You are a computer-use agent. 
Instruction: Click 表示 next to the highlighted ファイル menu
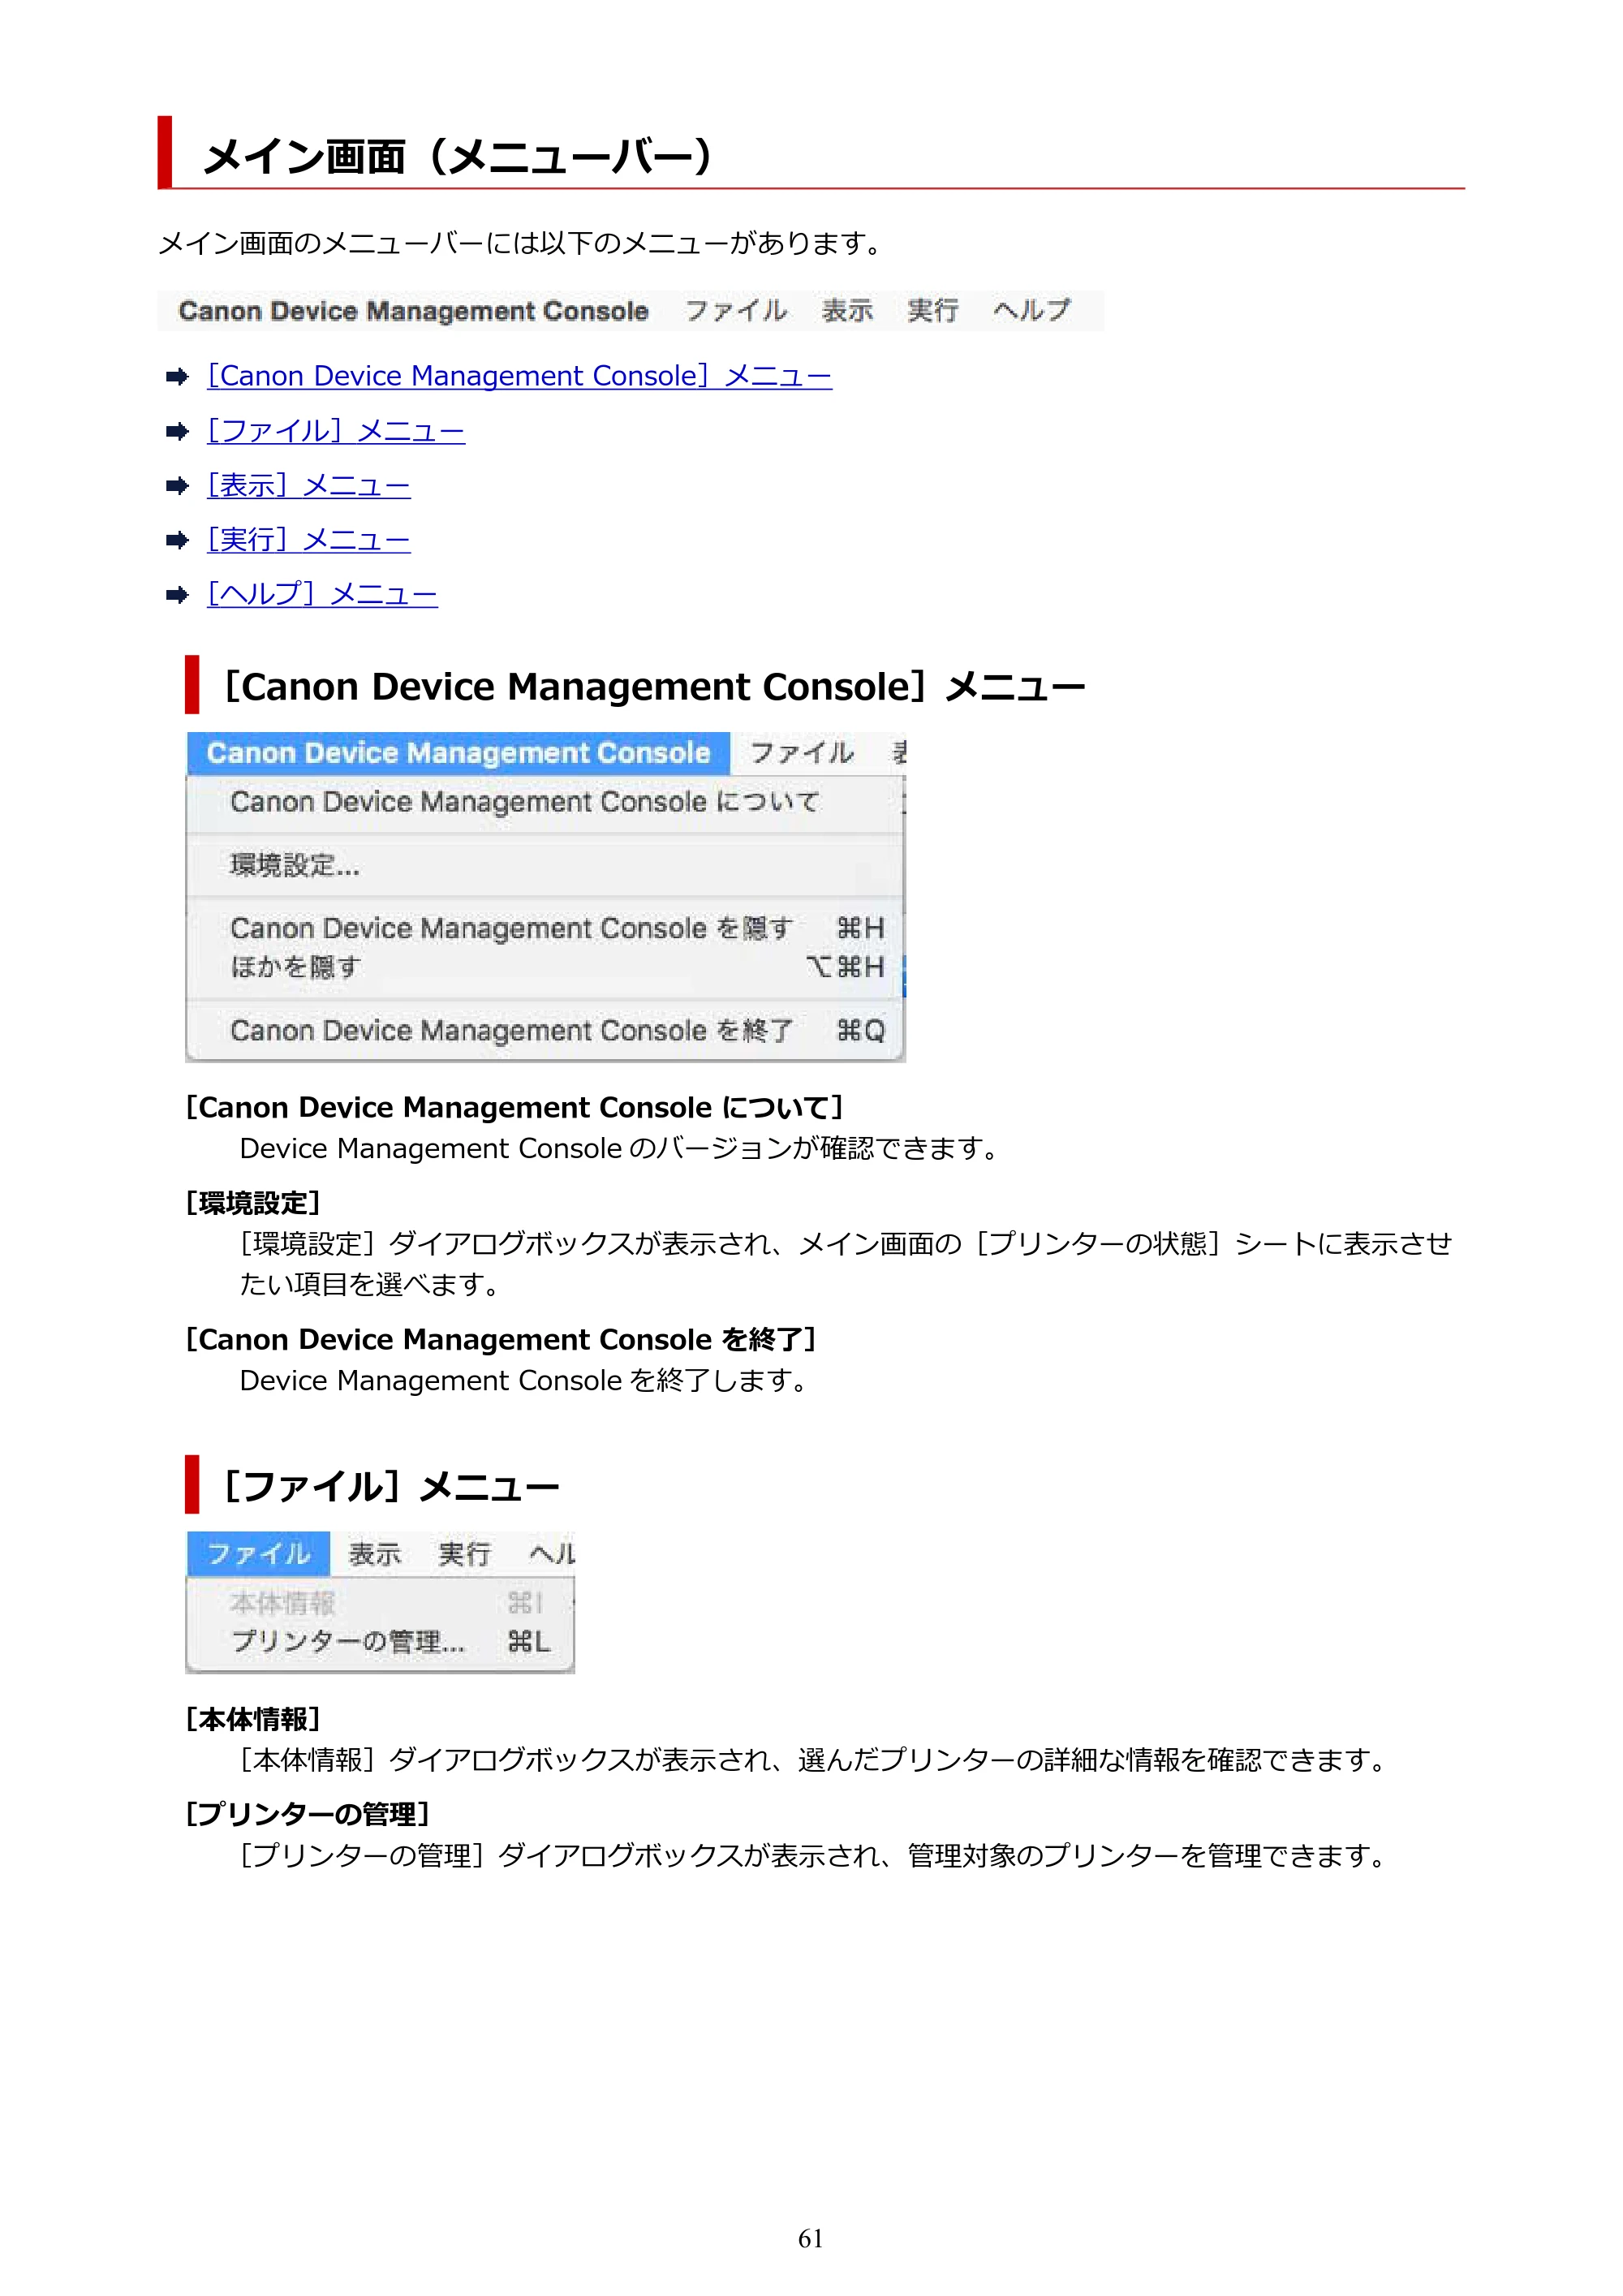pyautogui.click(x=375, y=1554)
